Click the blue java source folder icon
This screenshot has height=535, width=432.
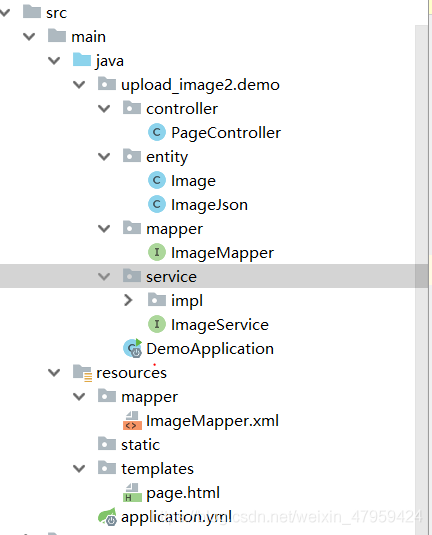(82, 60)
